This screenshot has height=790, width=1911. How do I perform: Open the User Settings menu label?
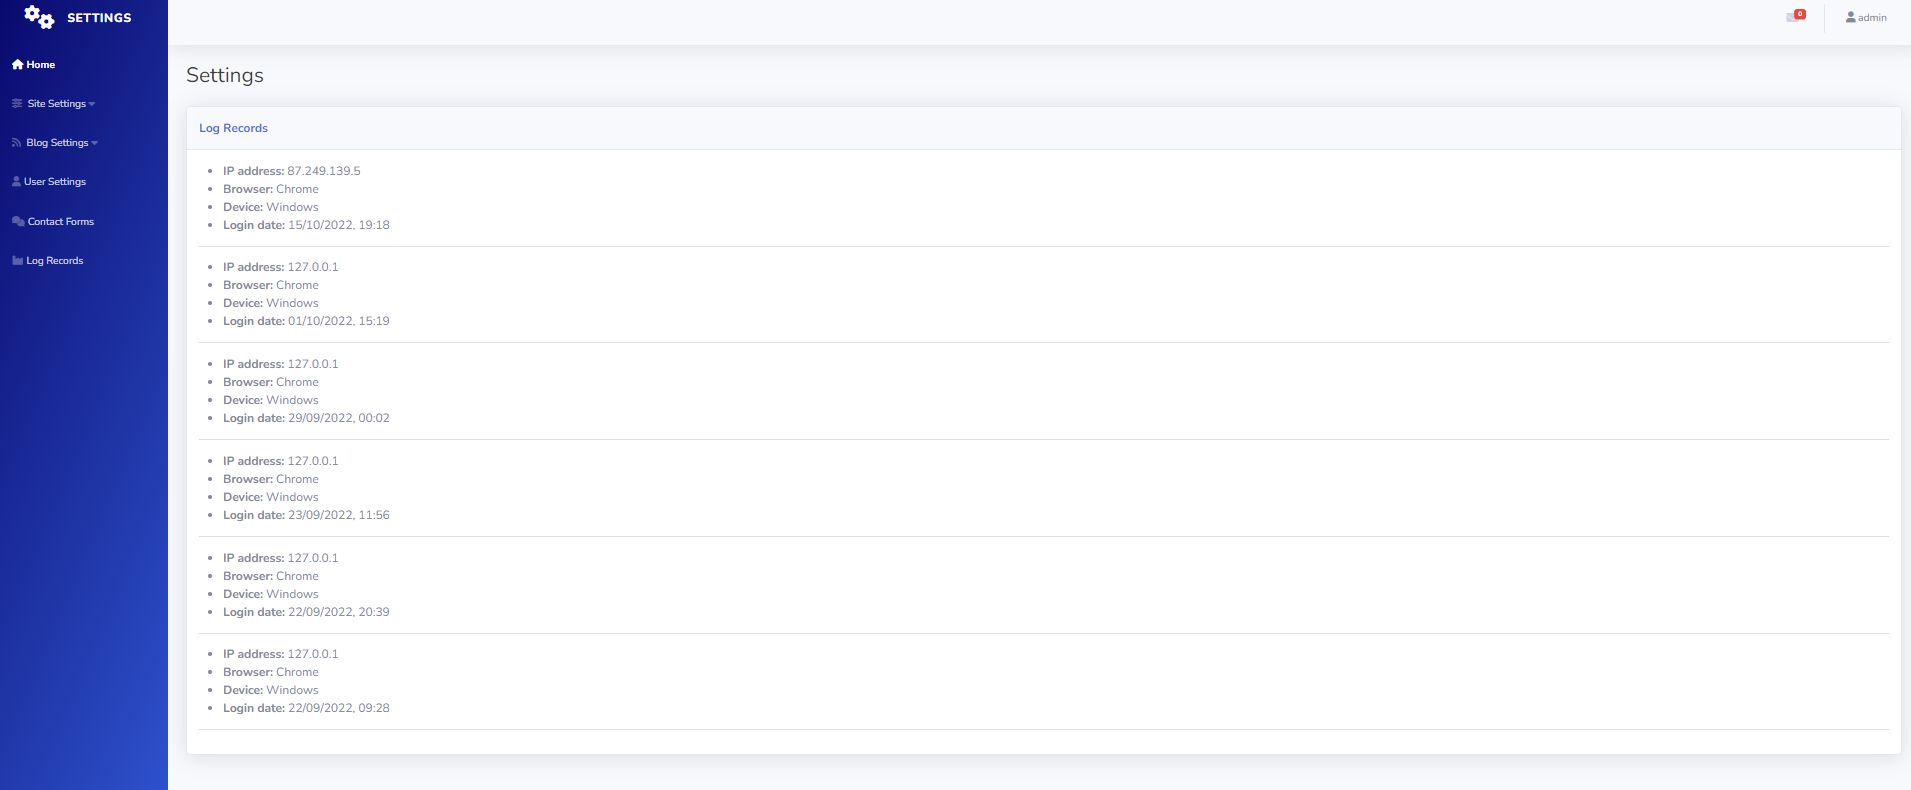click(55, 182)
